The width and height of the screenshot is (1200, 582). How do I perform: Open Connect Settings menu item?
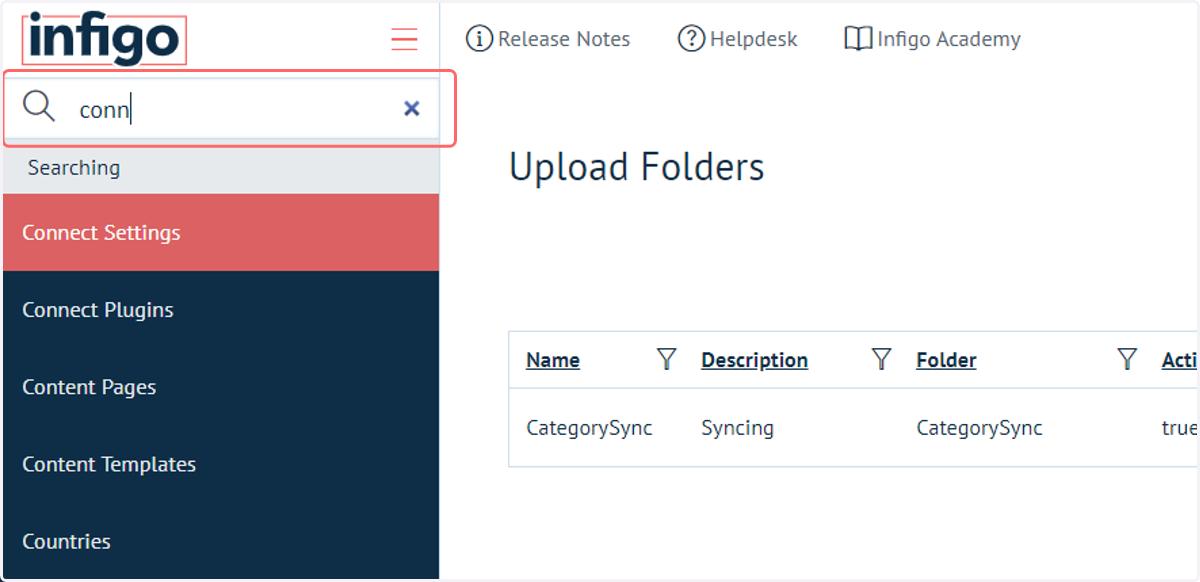(x=221, y=232)
